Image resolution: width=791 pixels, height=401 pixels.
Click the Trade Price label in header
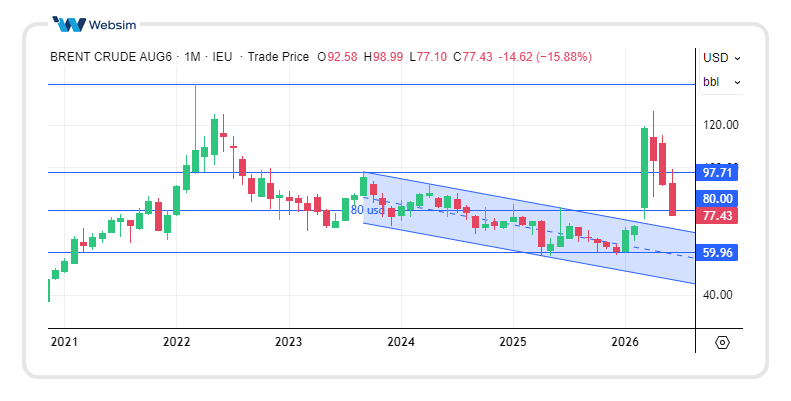click(x=278, y=57)
